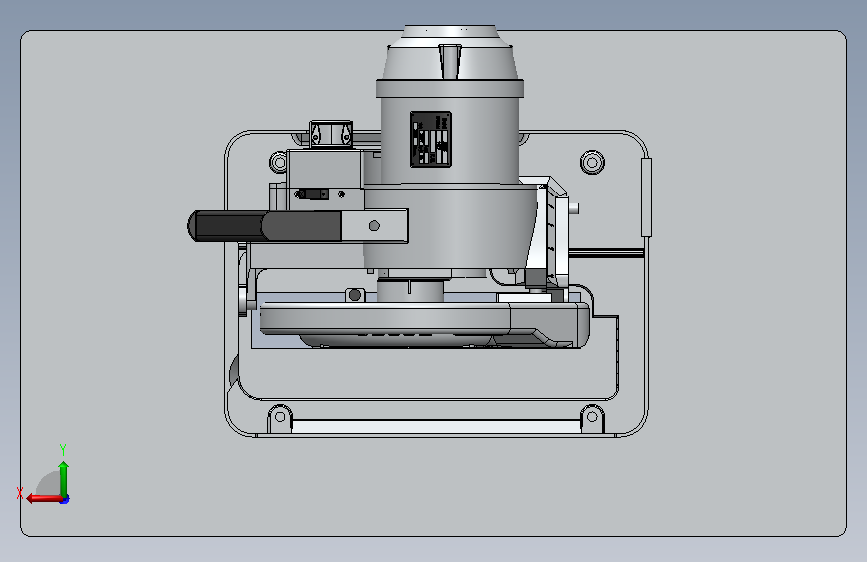Select the saw blade guard housing

click(424, 325)
